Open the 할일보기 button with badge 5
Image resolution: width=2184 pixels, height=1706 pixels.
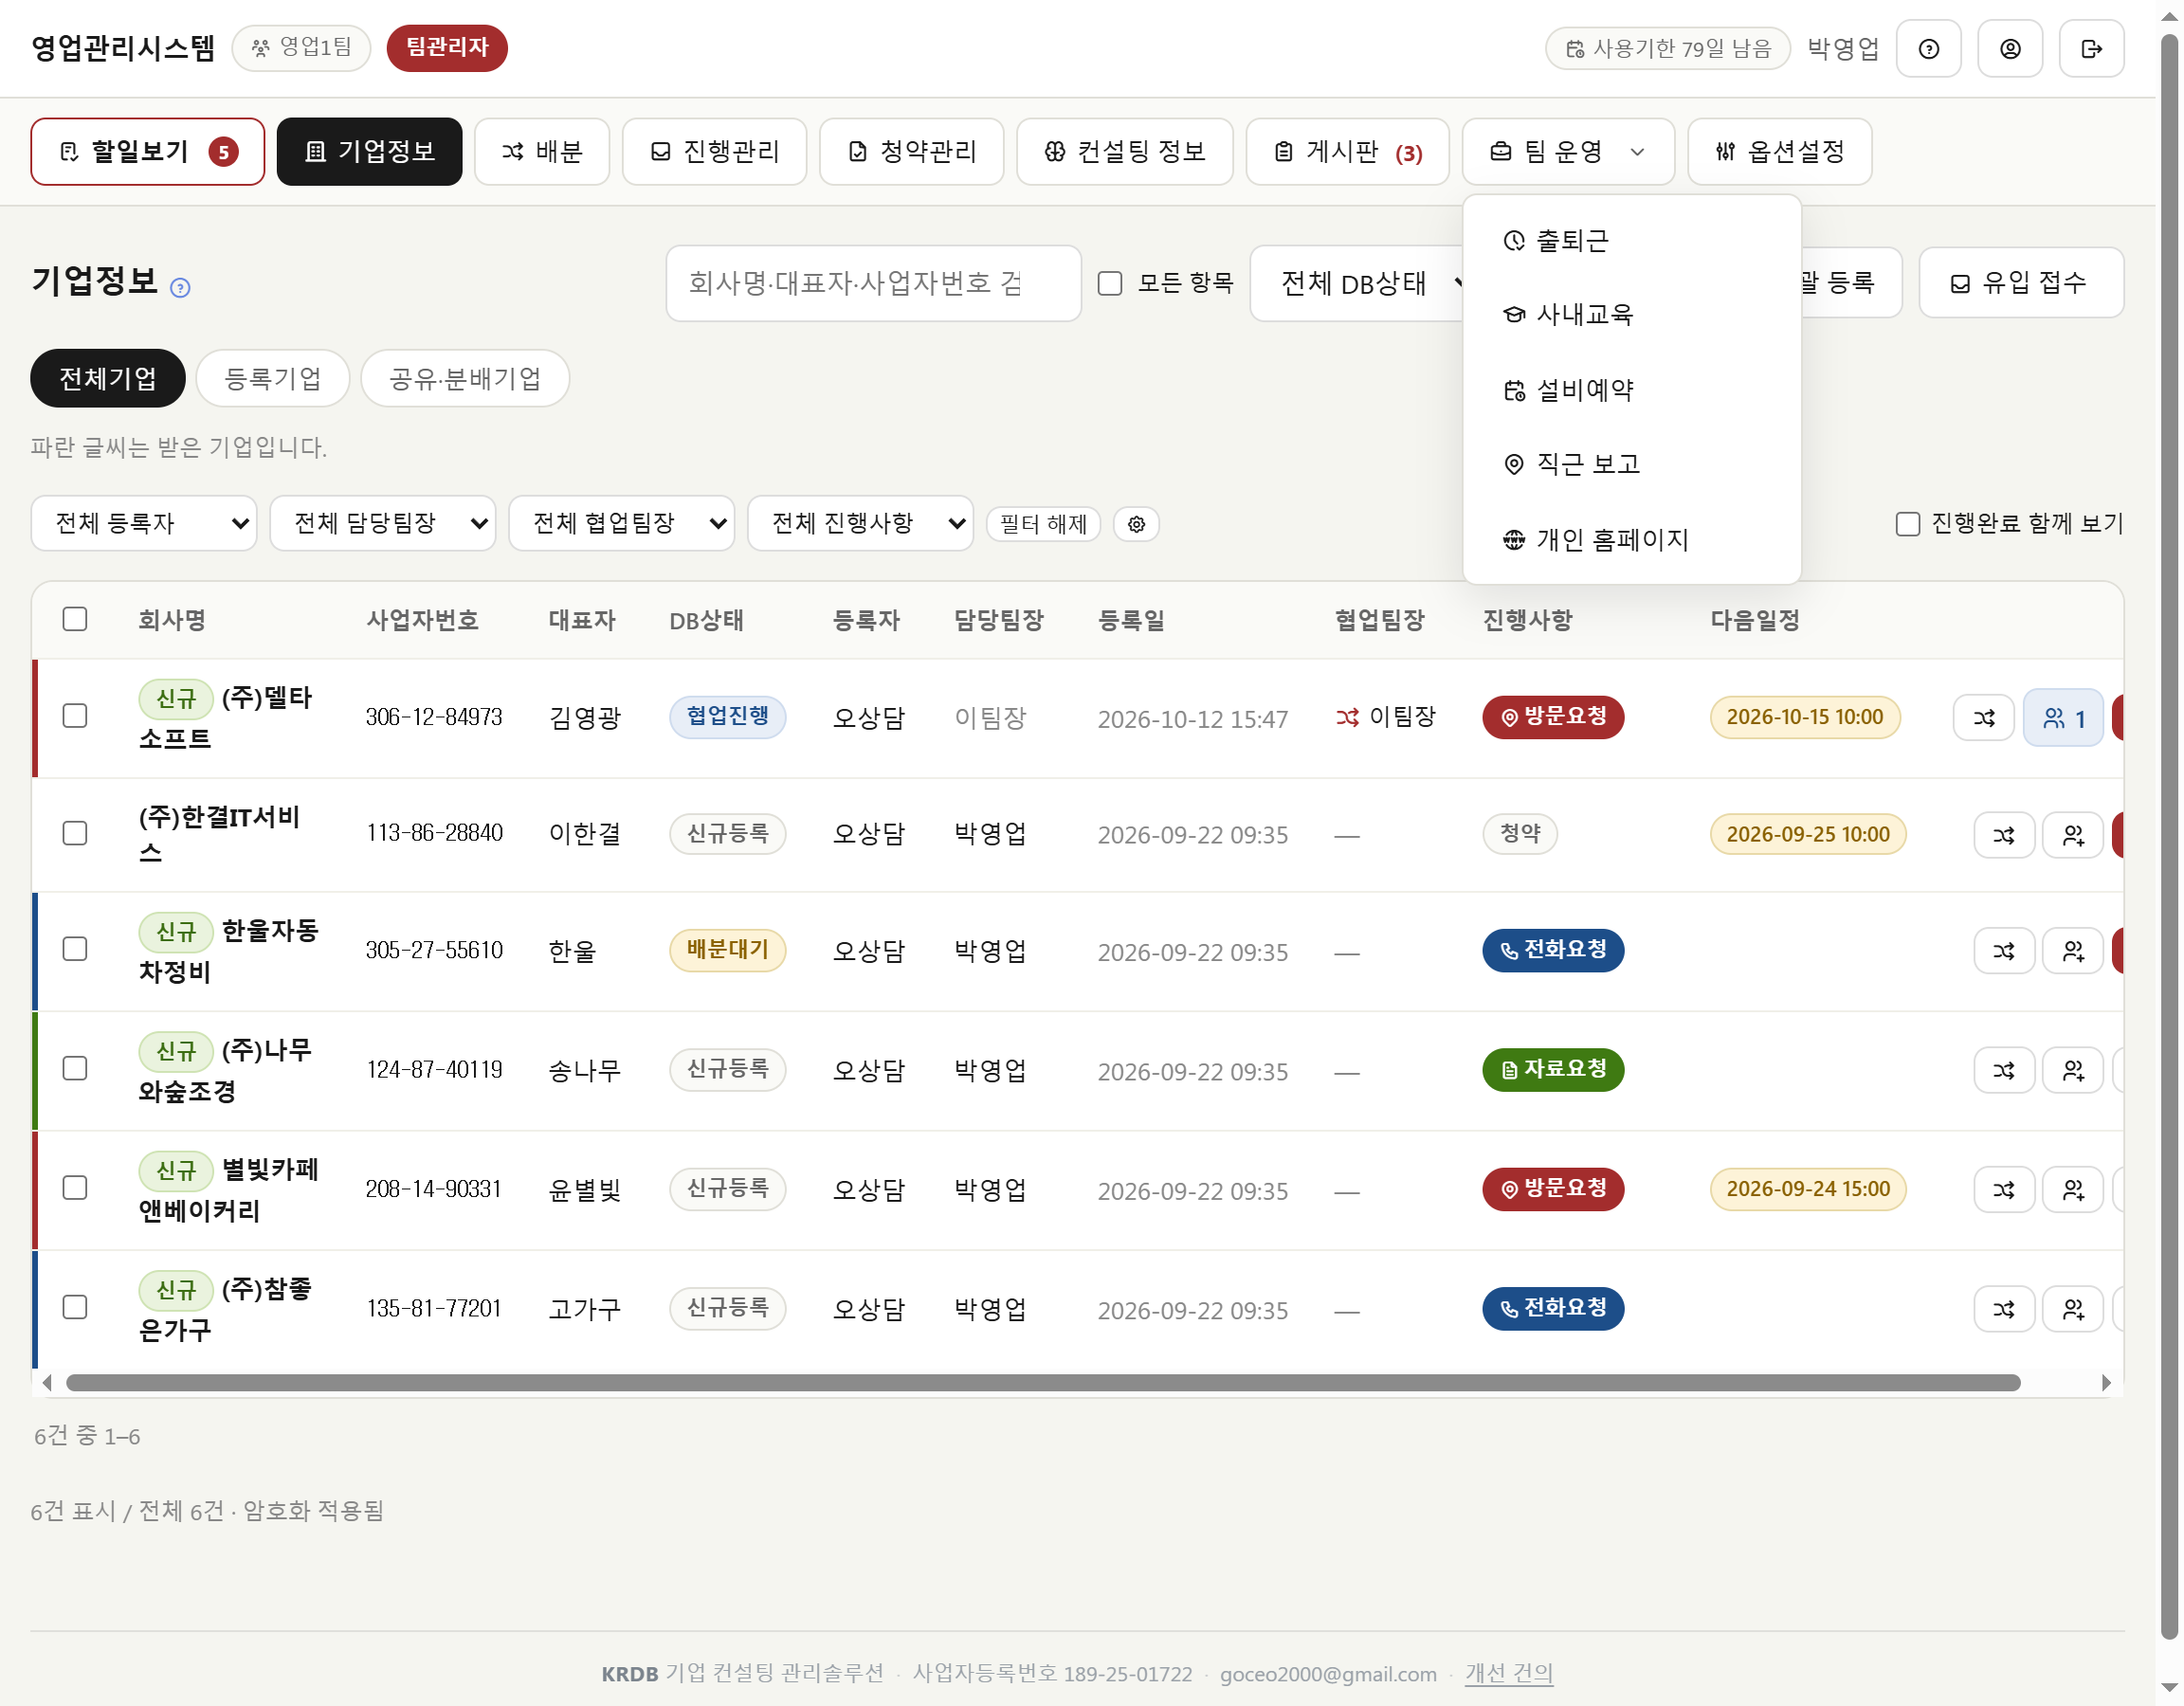[x=148, y=152]
